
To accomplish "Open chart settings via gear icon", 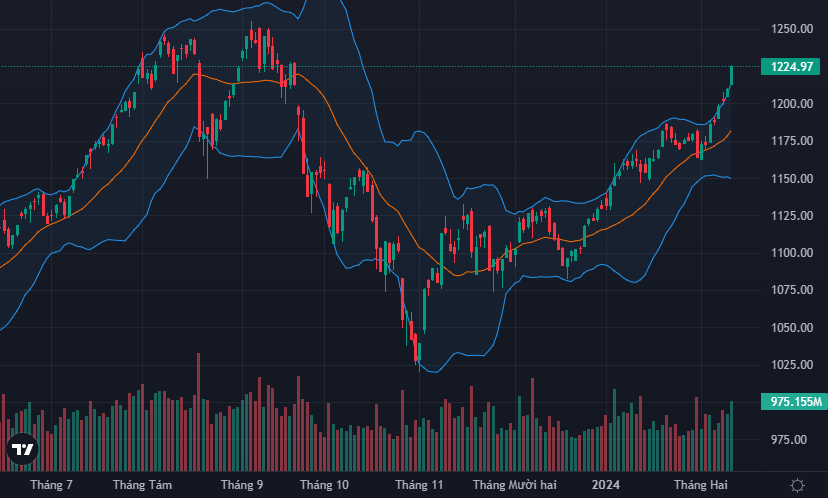I will (x=797, y=485).
